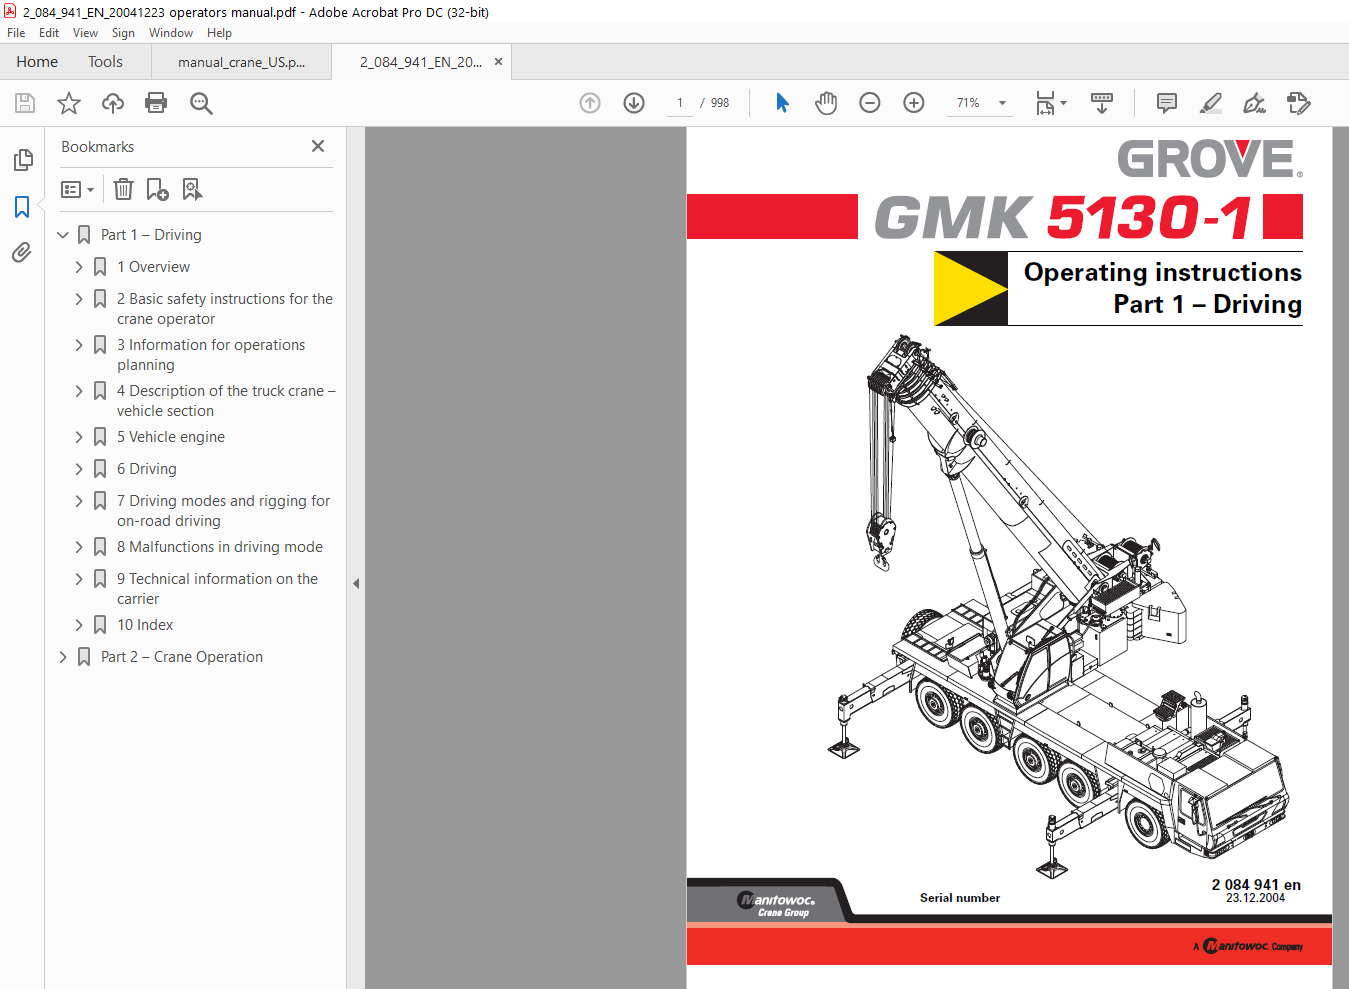Image resolution: width=1349 pixels, height=989 pixels.
Task: Open the View menu
Action: point(85,33)
